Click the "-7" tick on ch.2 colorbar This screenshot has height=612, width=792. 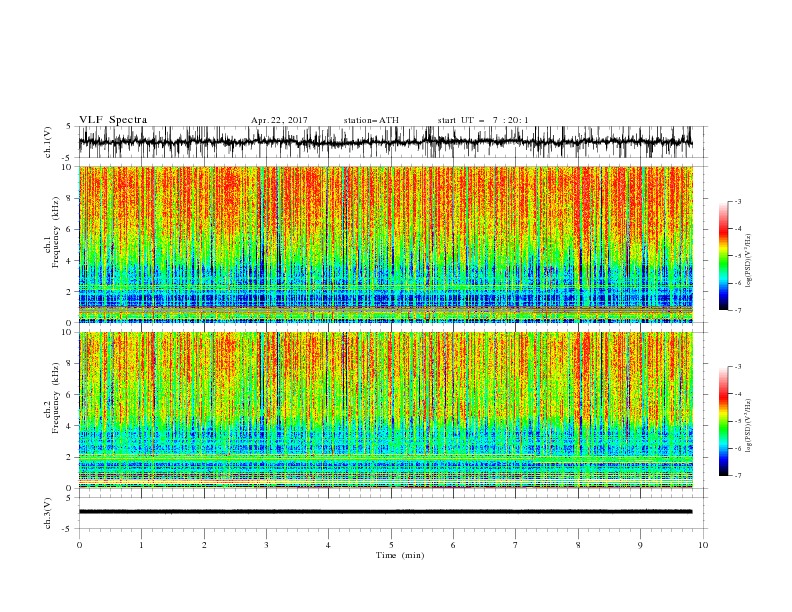pyautogui.click(x=738, y=476)
